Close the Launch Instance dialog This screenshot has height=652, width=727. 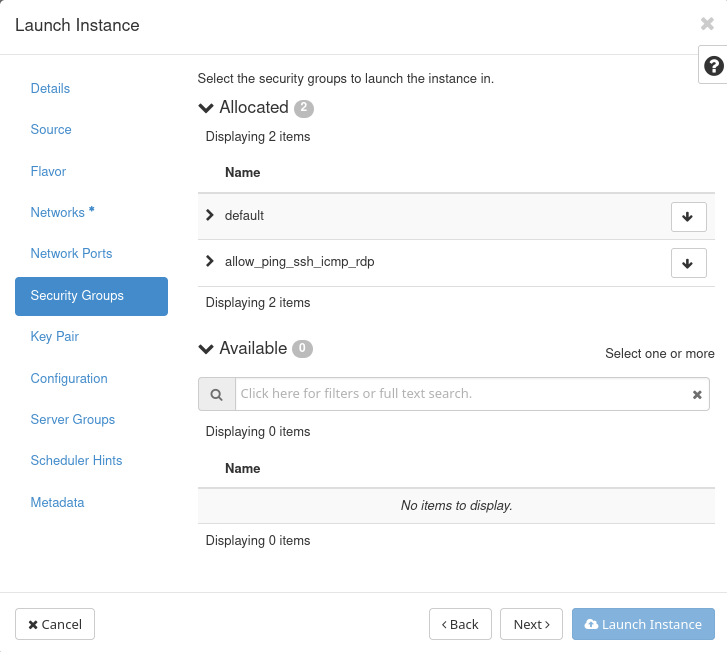click(x=707, y=24)
